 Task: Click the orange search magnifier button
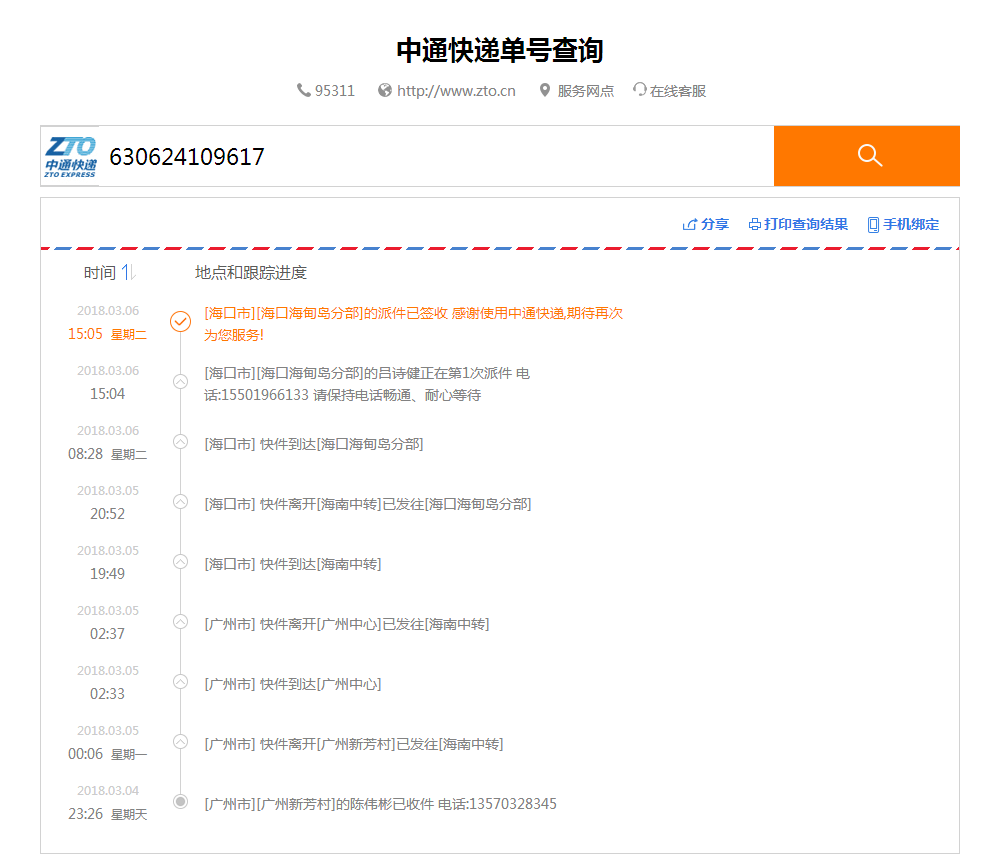coord(867,156)
